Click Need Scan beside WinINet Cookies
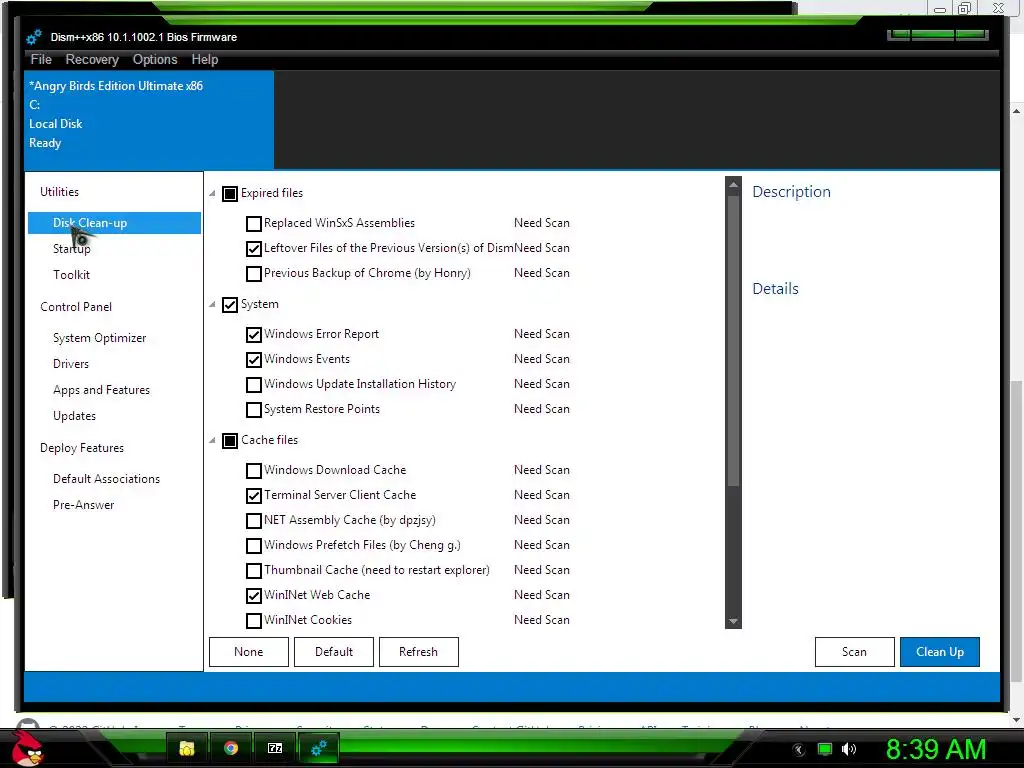Viewport: 1024px width, 768px height. coord(541,620)
